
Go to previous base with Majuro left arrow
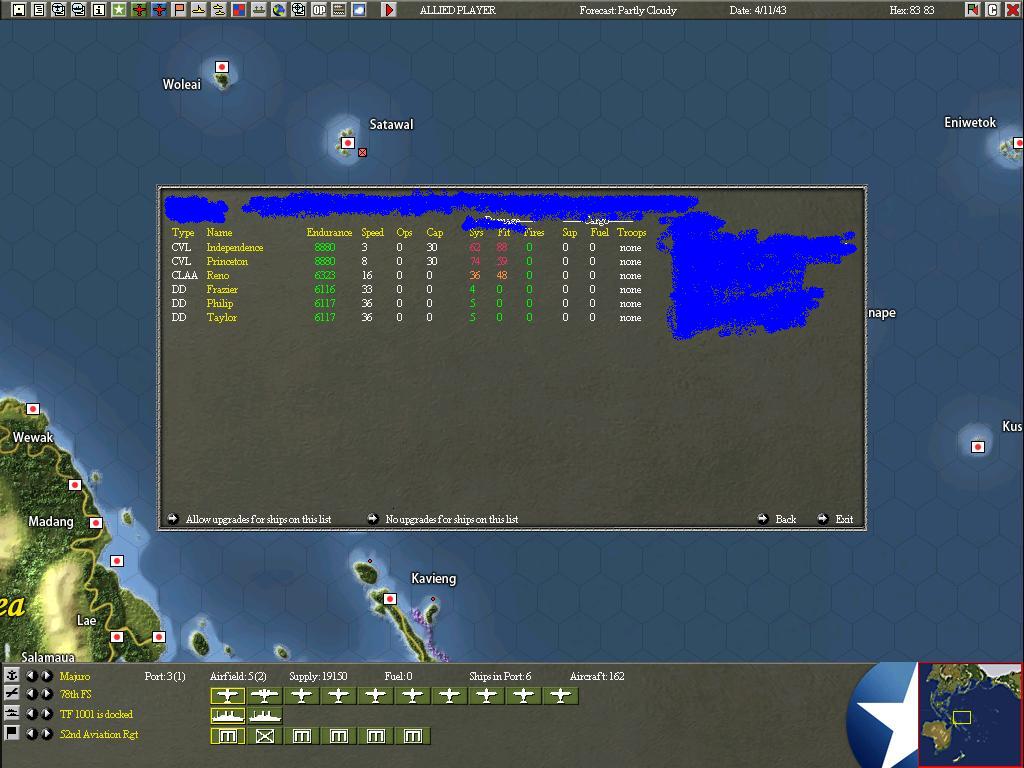point(31,676)
